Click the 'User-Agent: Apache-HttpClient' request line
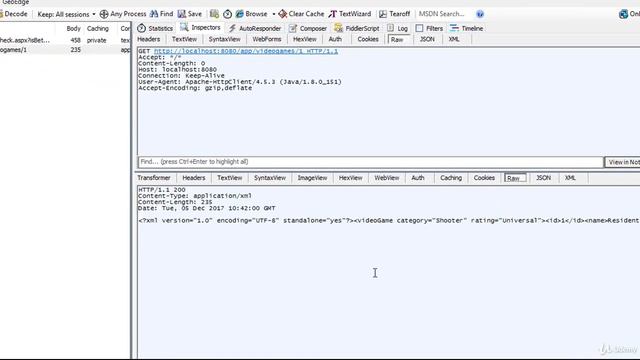The width and height of the screenshot is (640, 360). point(240,82)
